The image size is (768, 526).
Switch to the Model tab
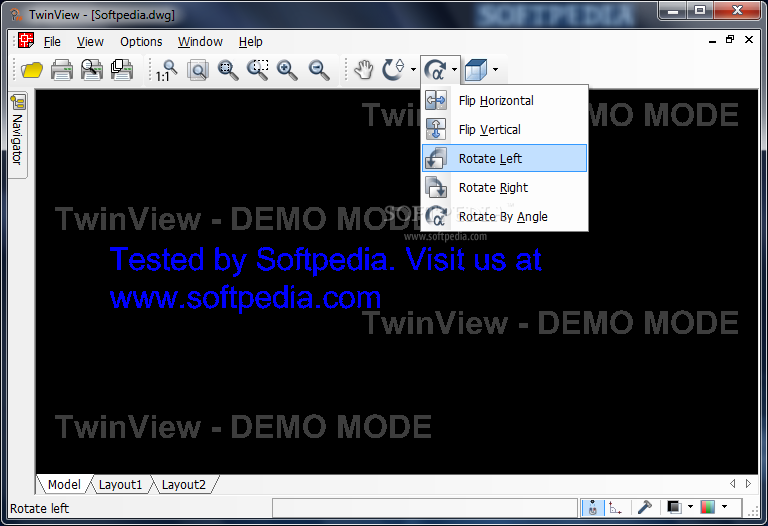click(64, 484)
